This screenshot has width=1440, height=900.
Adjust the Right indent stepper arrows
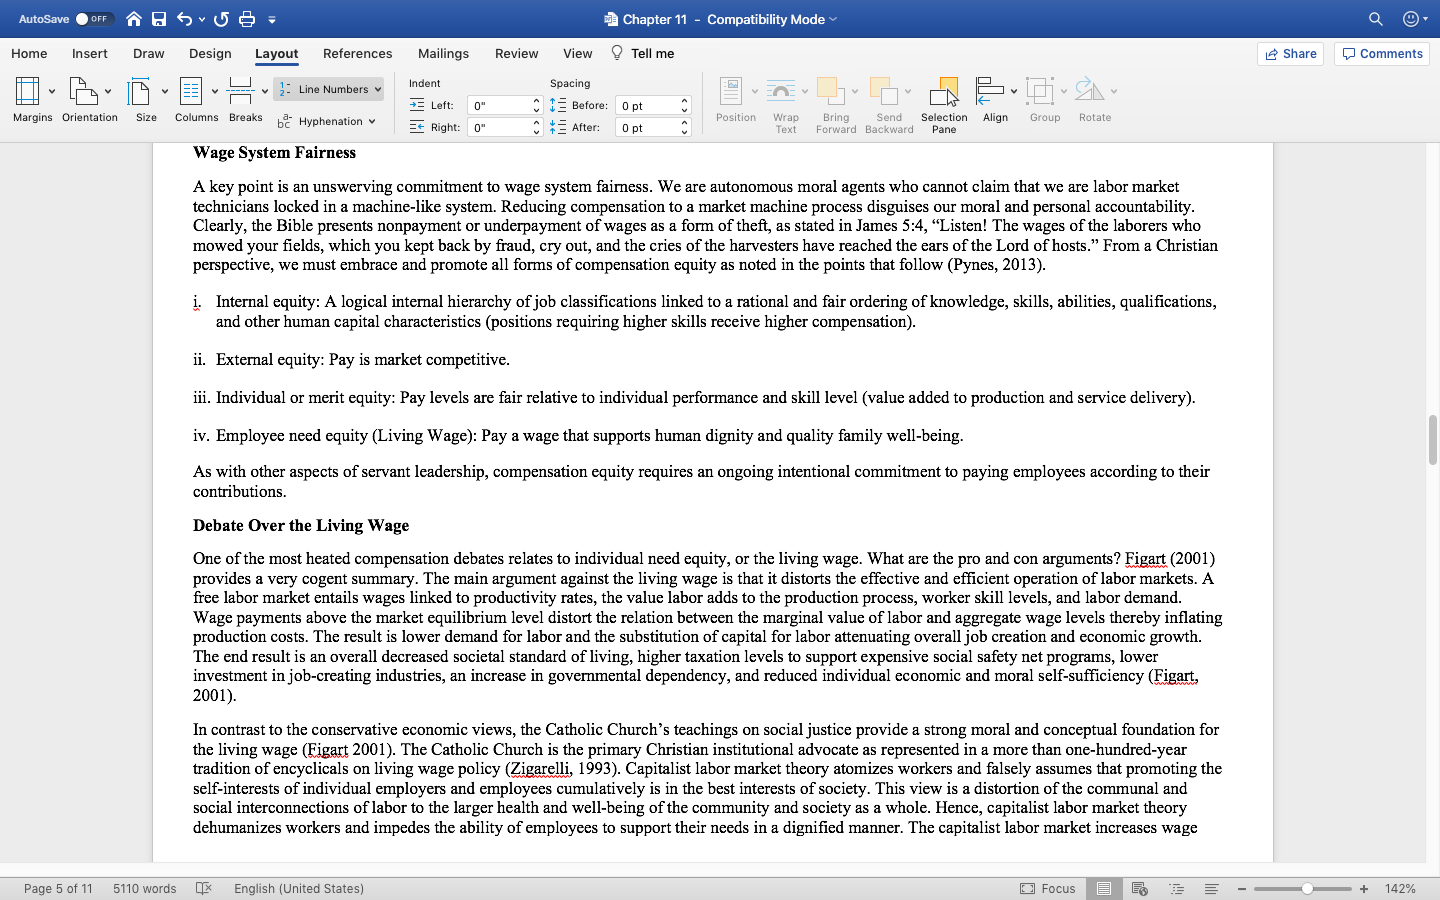537,127
